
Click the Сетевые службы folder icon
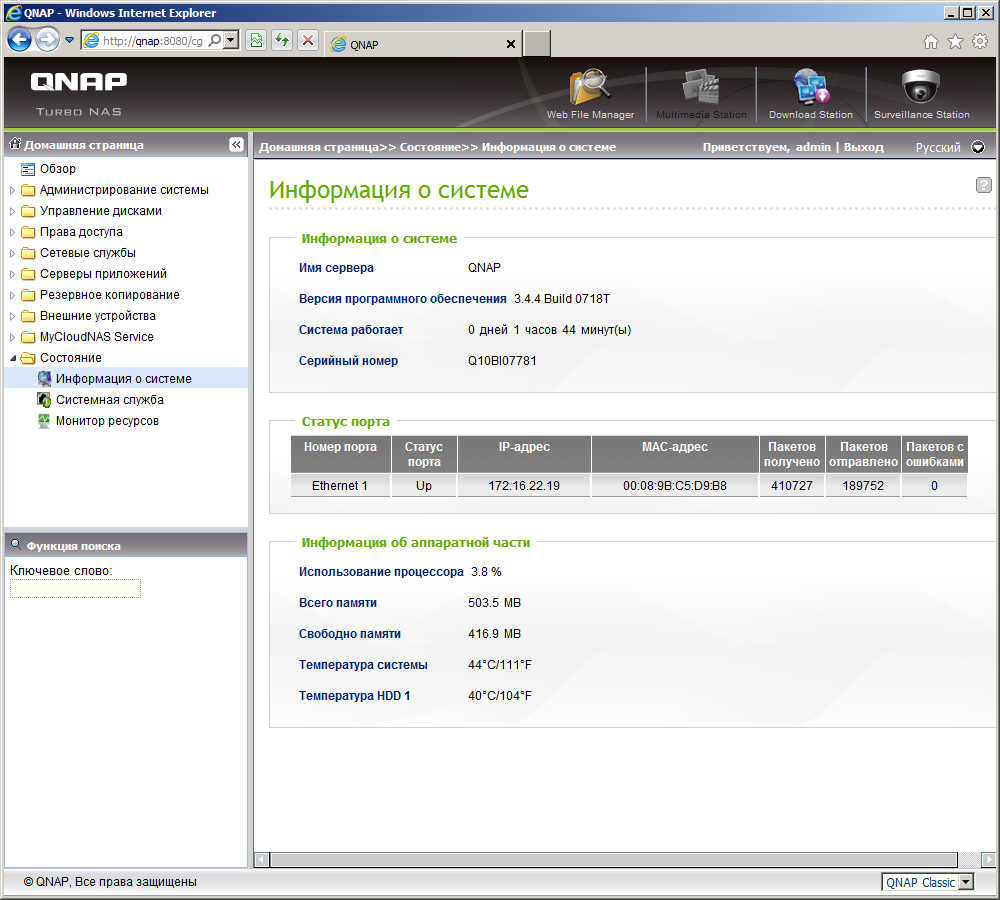(x=28, y=253)
